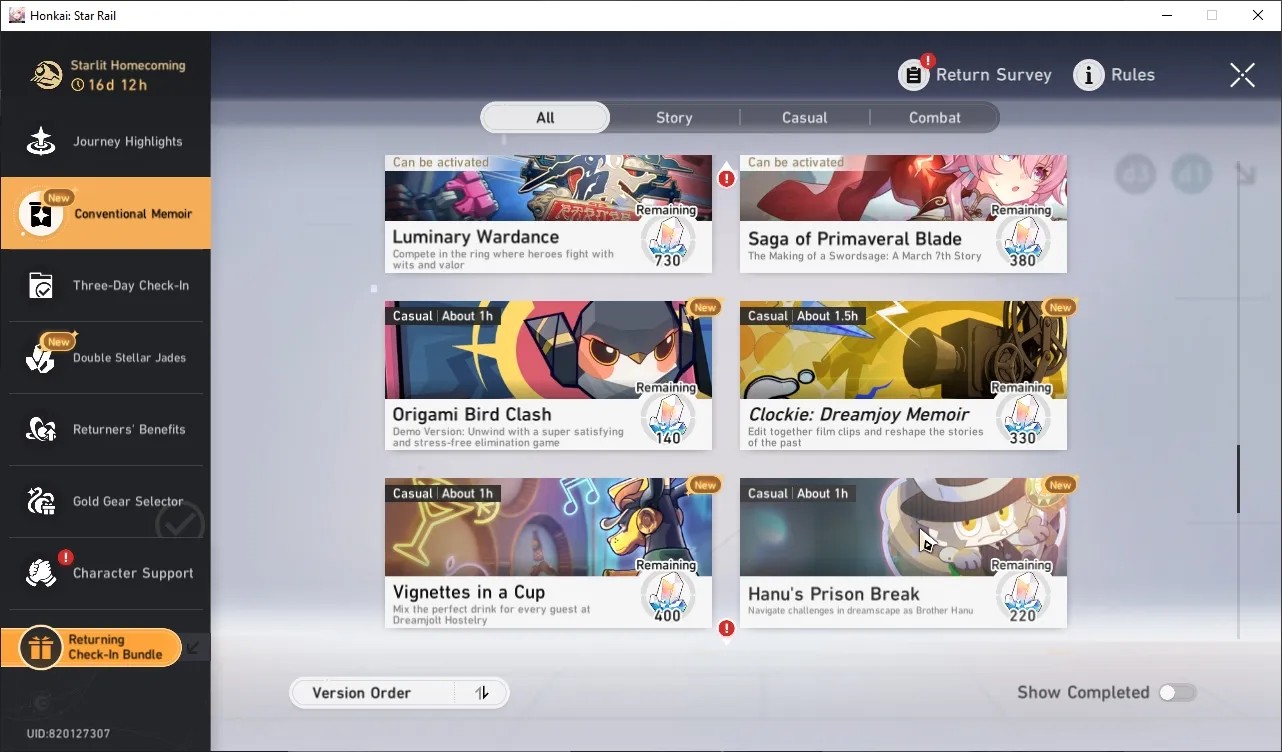This screenshot has width=1282, height=752.
Task: Click the Vignettes in a Cup title
Action: [469, 592]
